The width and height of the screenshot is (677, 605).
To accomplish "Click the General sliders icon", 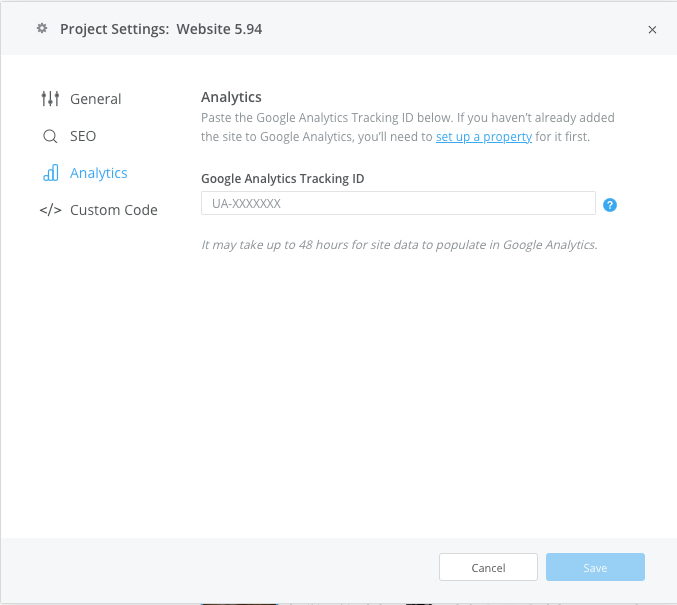I will pos(50,99).
